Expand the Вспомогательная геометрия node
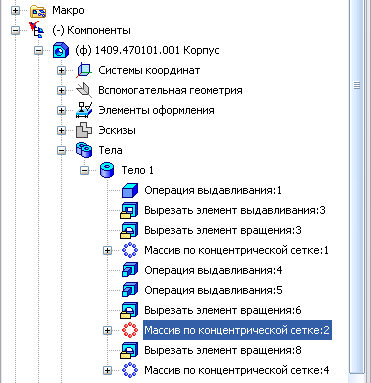The image size is (371, 383). 61,91
